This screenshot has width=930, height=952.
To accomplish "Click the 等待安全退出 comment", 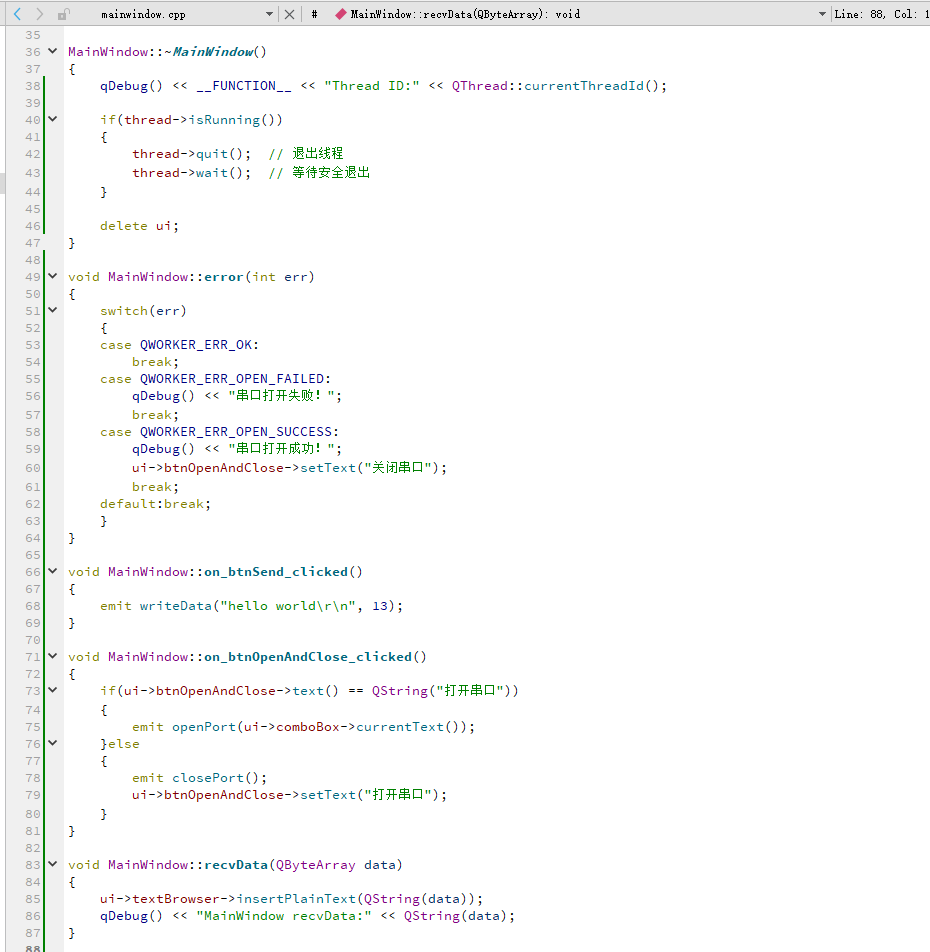I will (319, 172).
